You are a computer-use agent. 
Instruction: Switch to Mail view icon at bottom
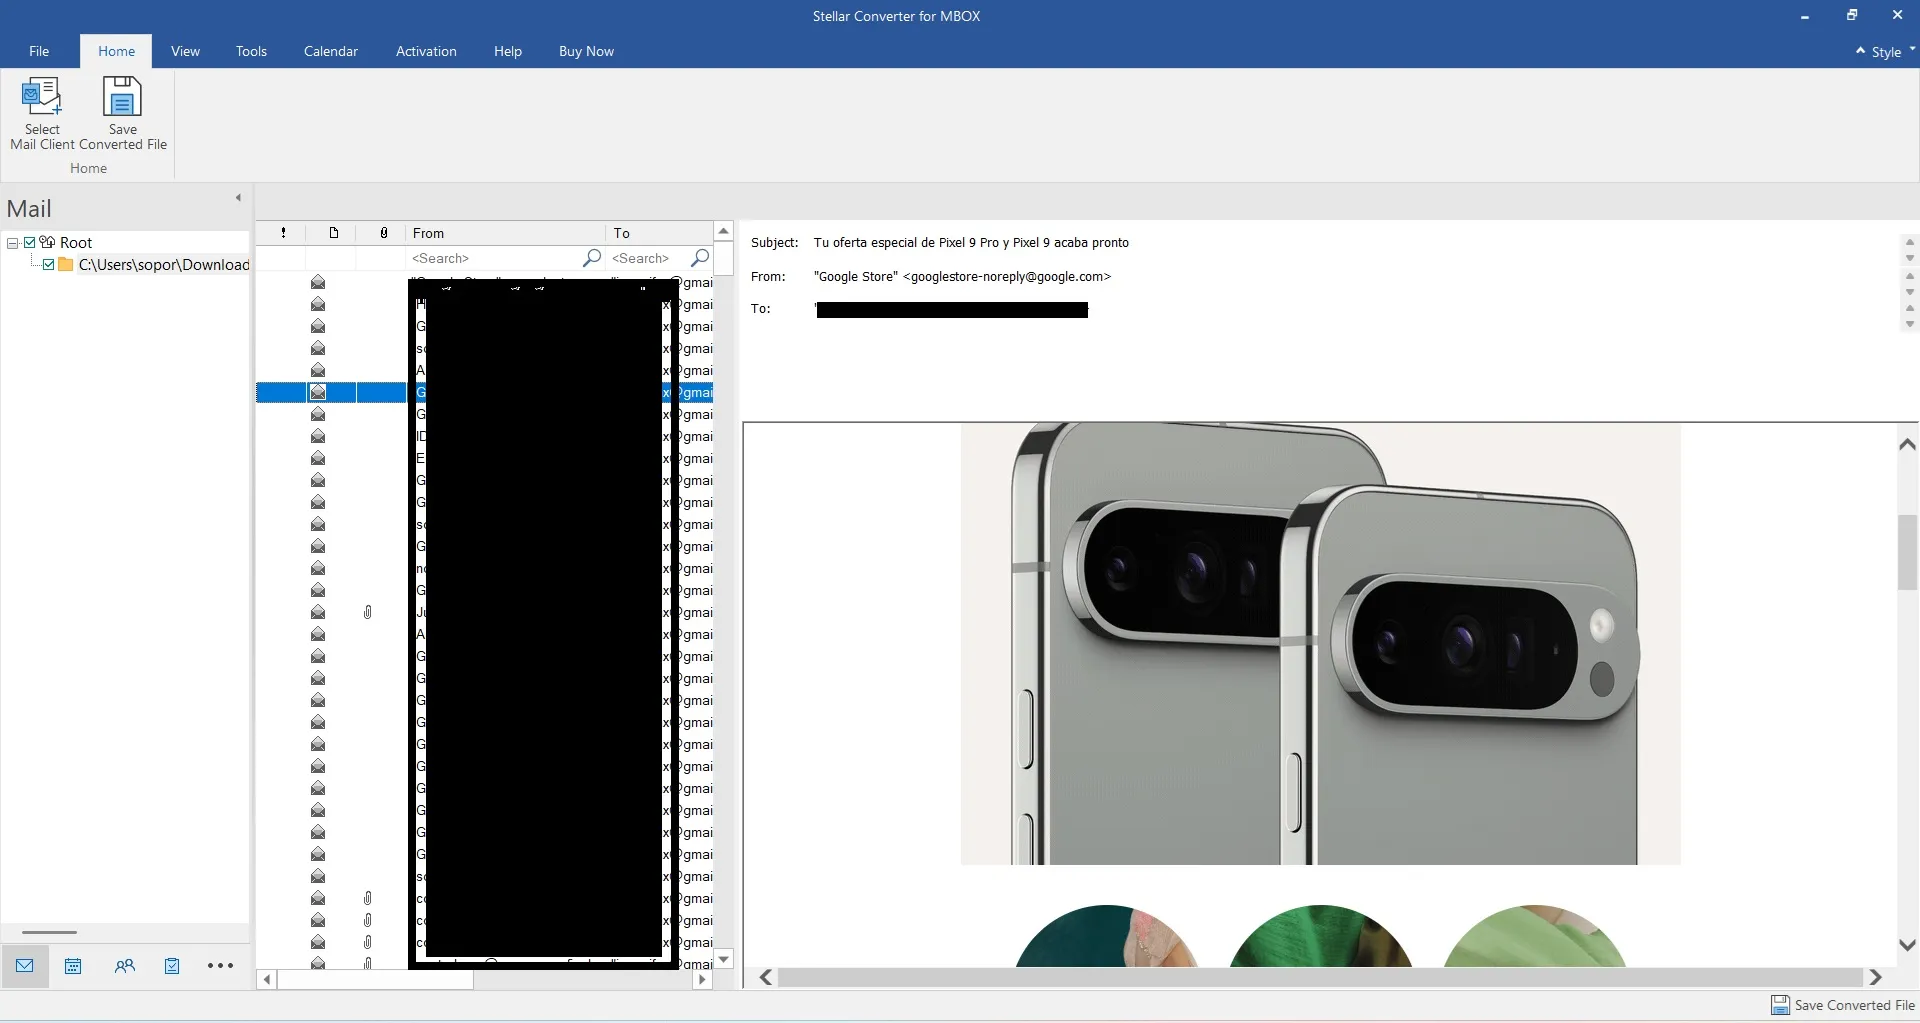coord(25,966)
